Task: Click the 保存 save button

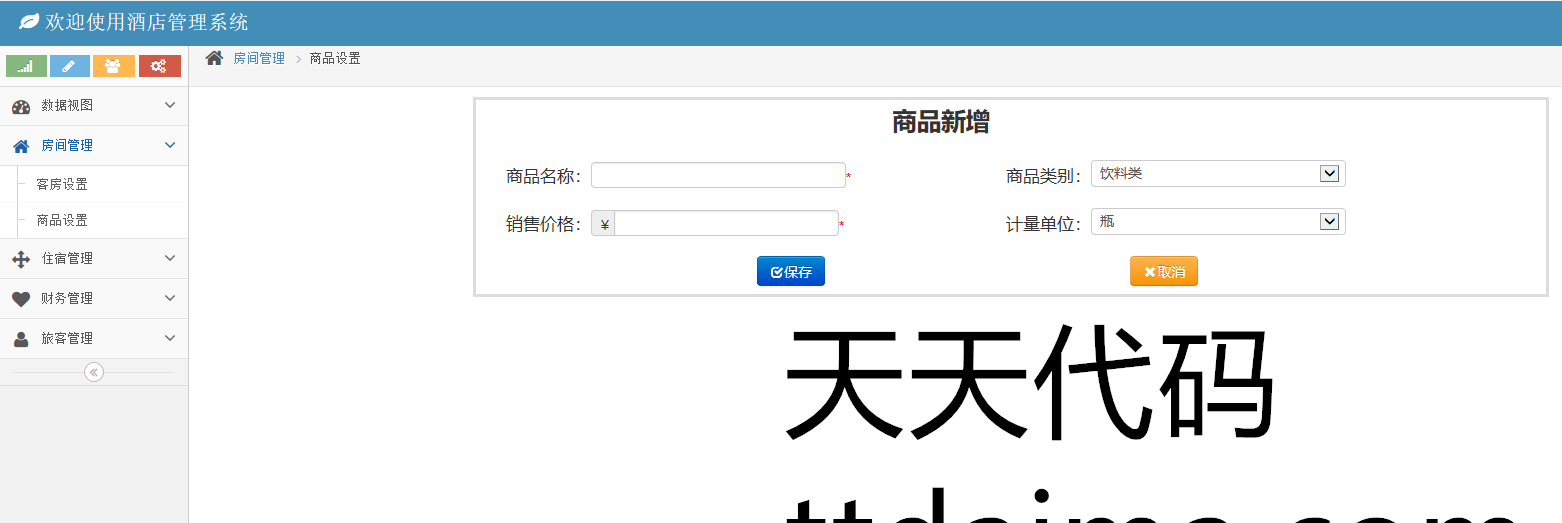Action: (x=790, y=272)
